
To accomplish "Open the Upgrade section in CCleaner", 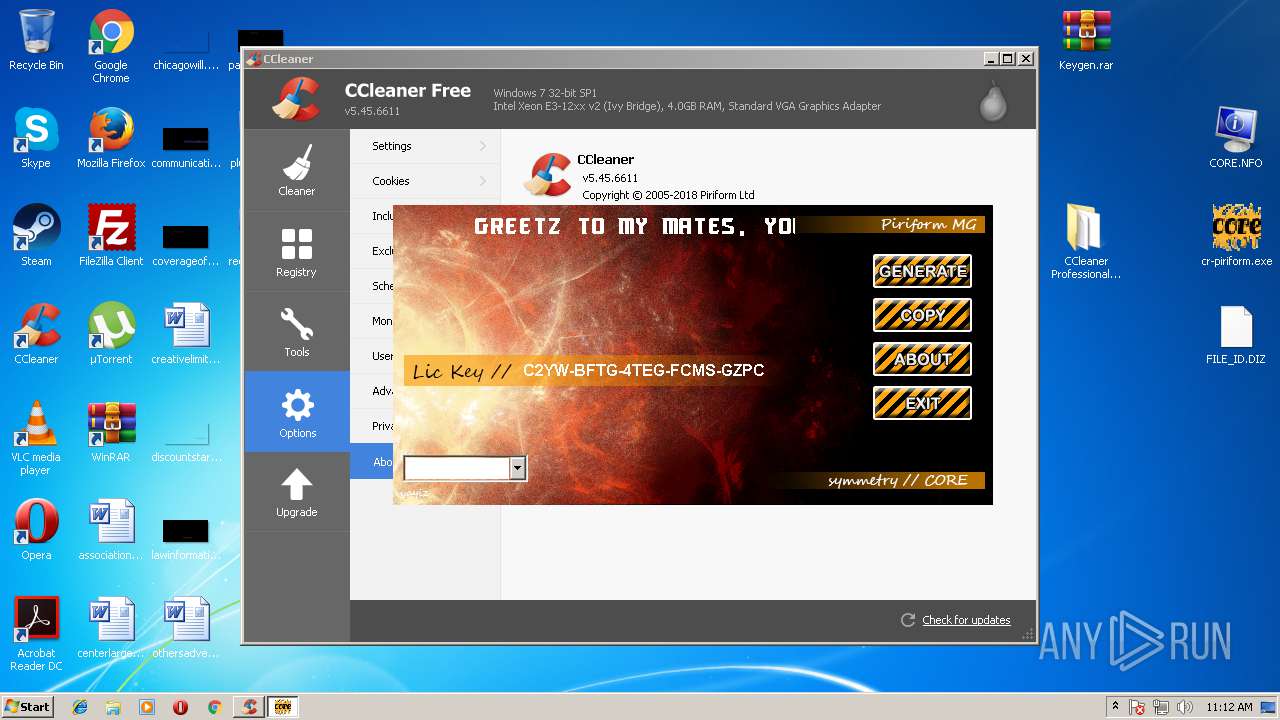I will pos(296,492).
